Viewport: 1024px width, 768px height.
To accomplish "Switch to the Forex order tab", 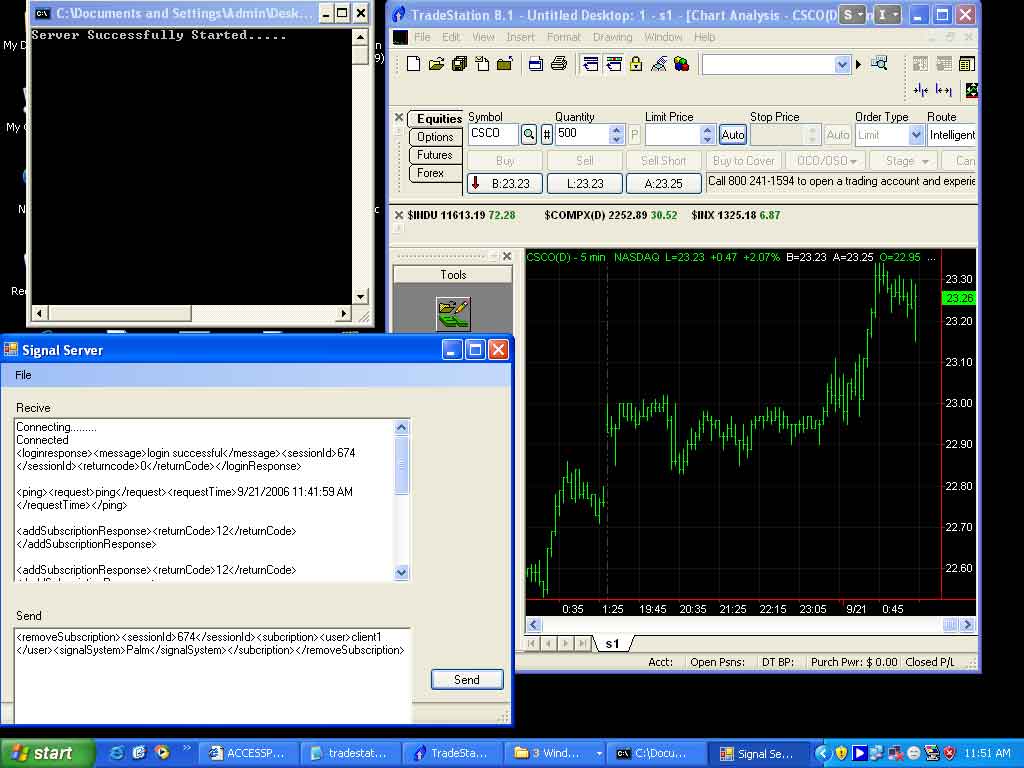I will [x=435, y=174].
